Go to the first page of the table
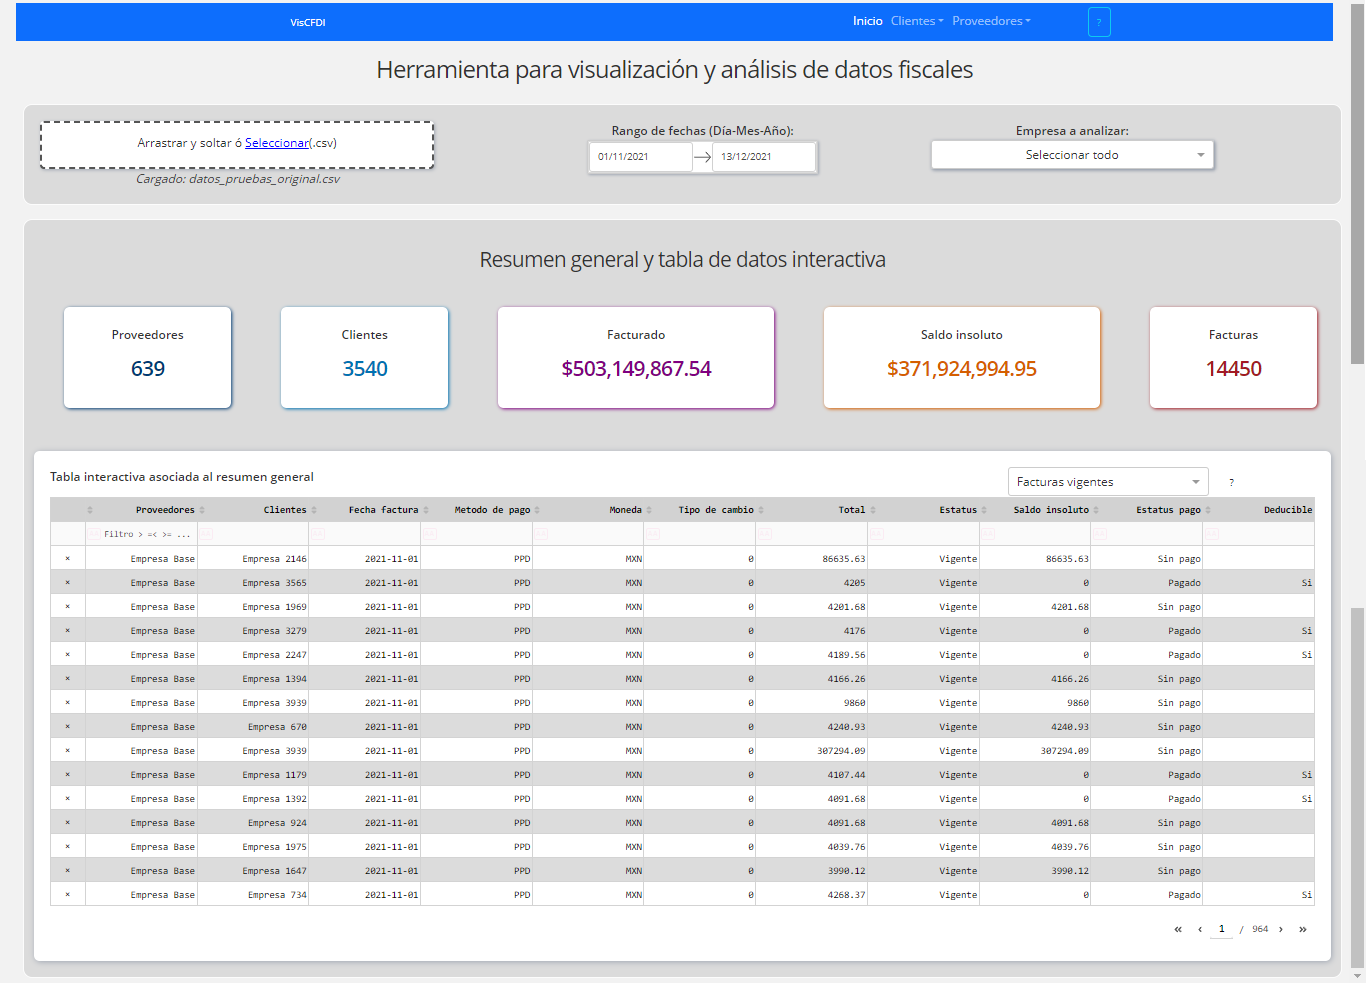This screenshot has width=1366, height=983. coord(1178,929)
